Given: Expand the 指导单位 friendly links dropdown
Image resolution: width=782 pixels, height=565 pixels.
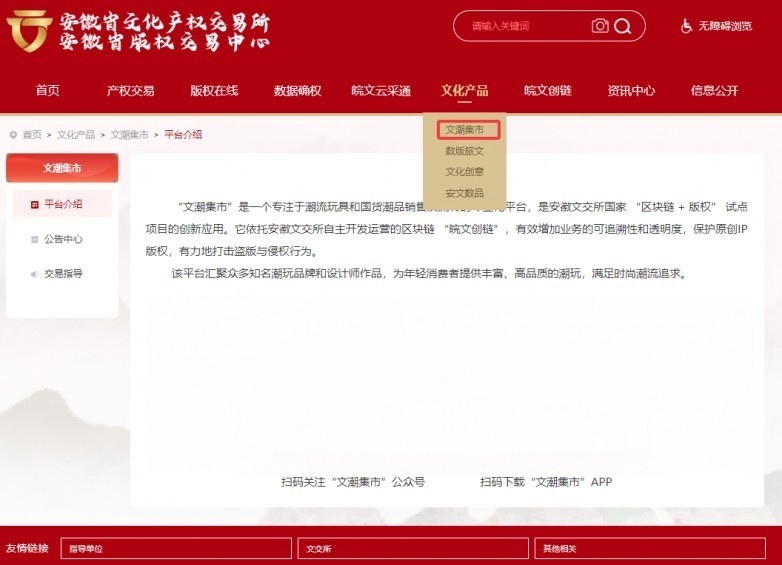Looking at the screenshot, I should coord(176,549).
